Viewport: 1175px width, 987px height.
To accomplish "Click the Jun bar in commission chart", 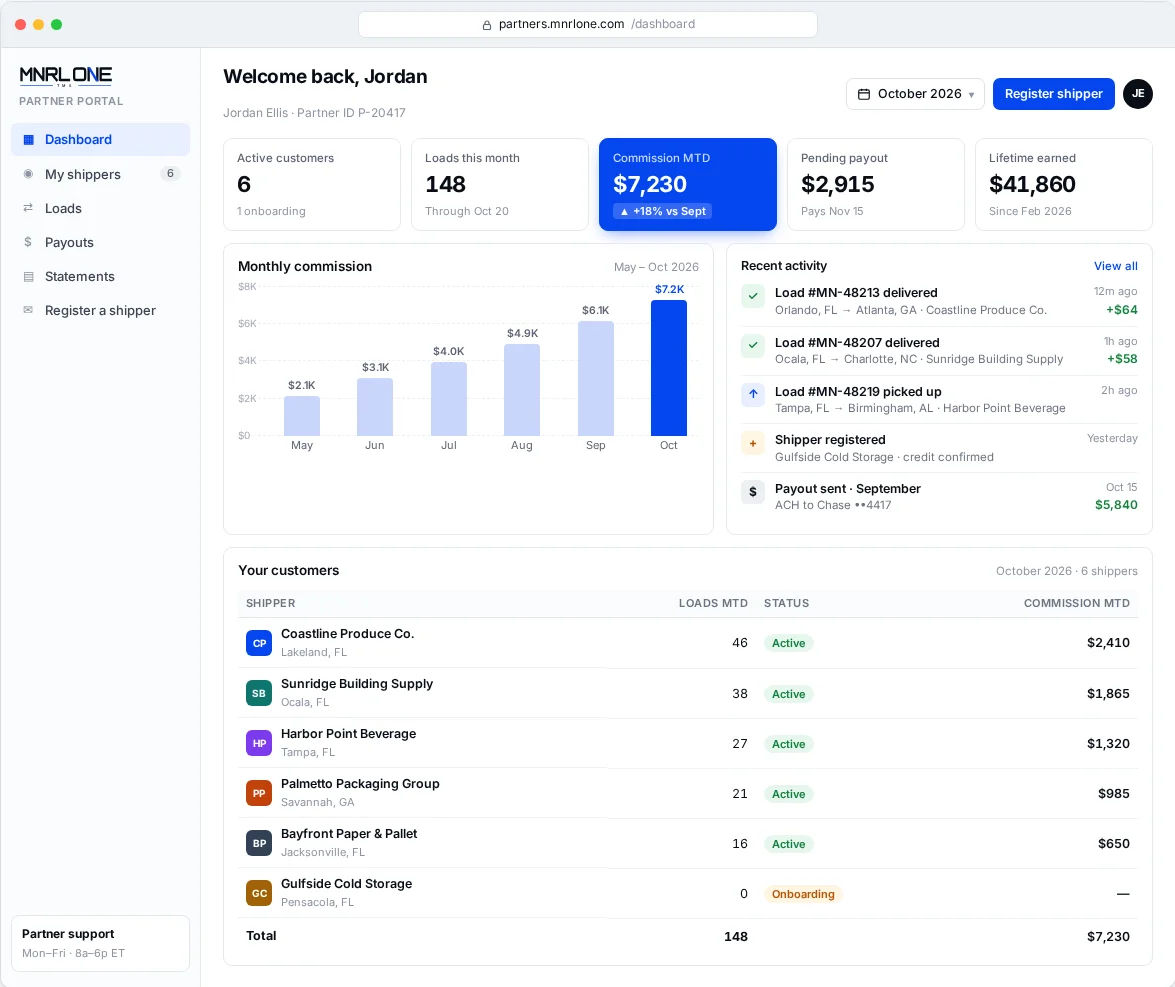I will (375, 407).
